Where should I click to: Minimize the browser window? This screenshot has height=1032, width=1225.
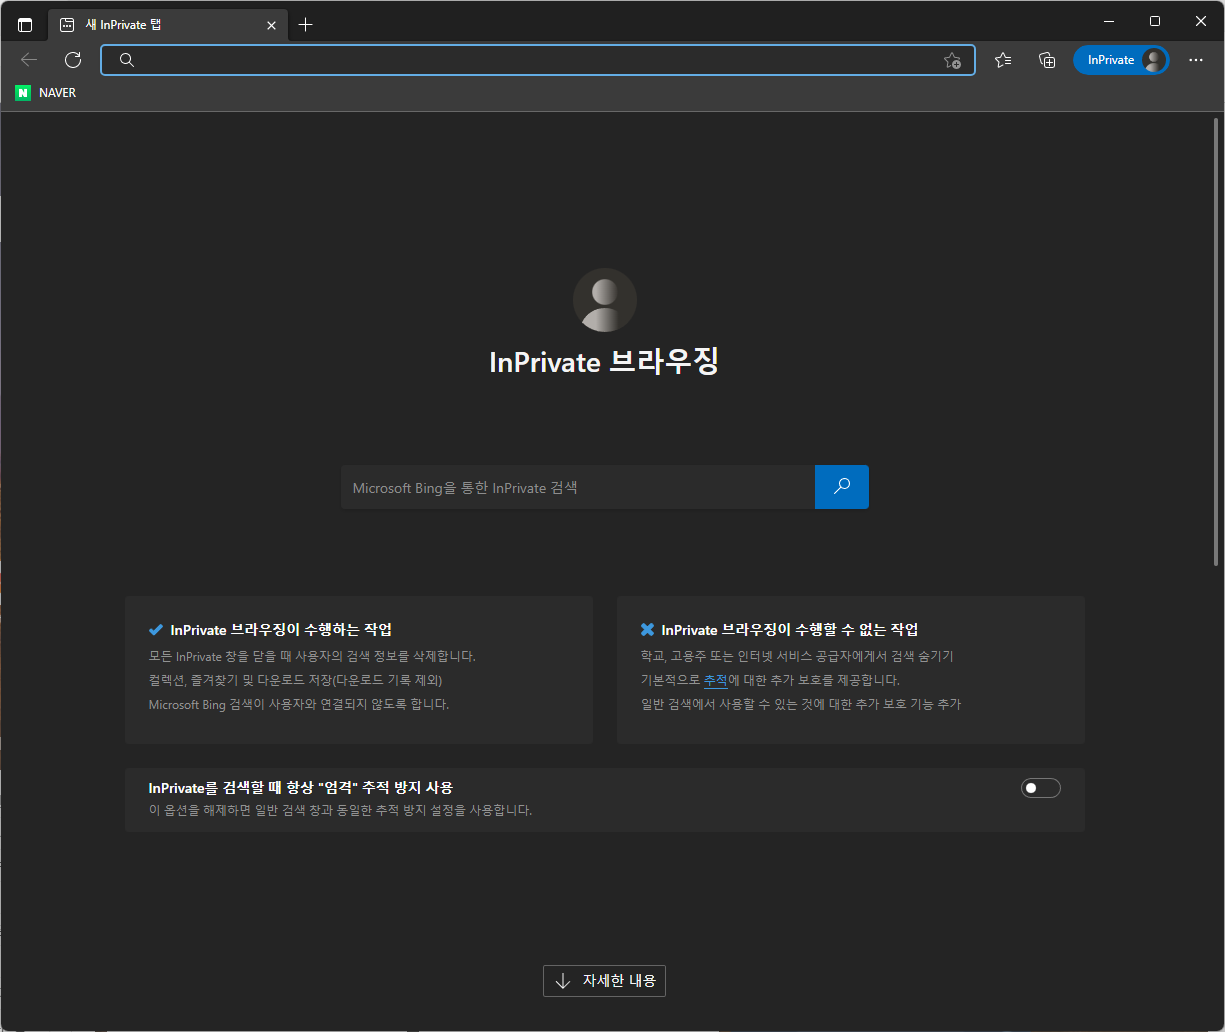1109,21
